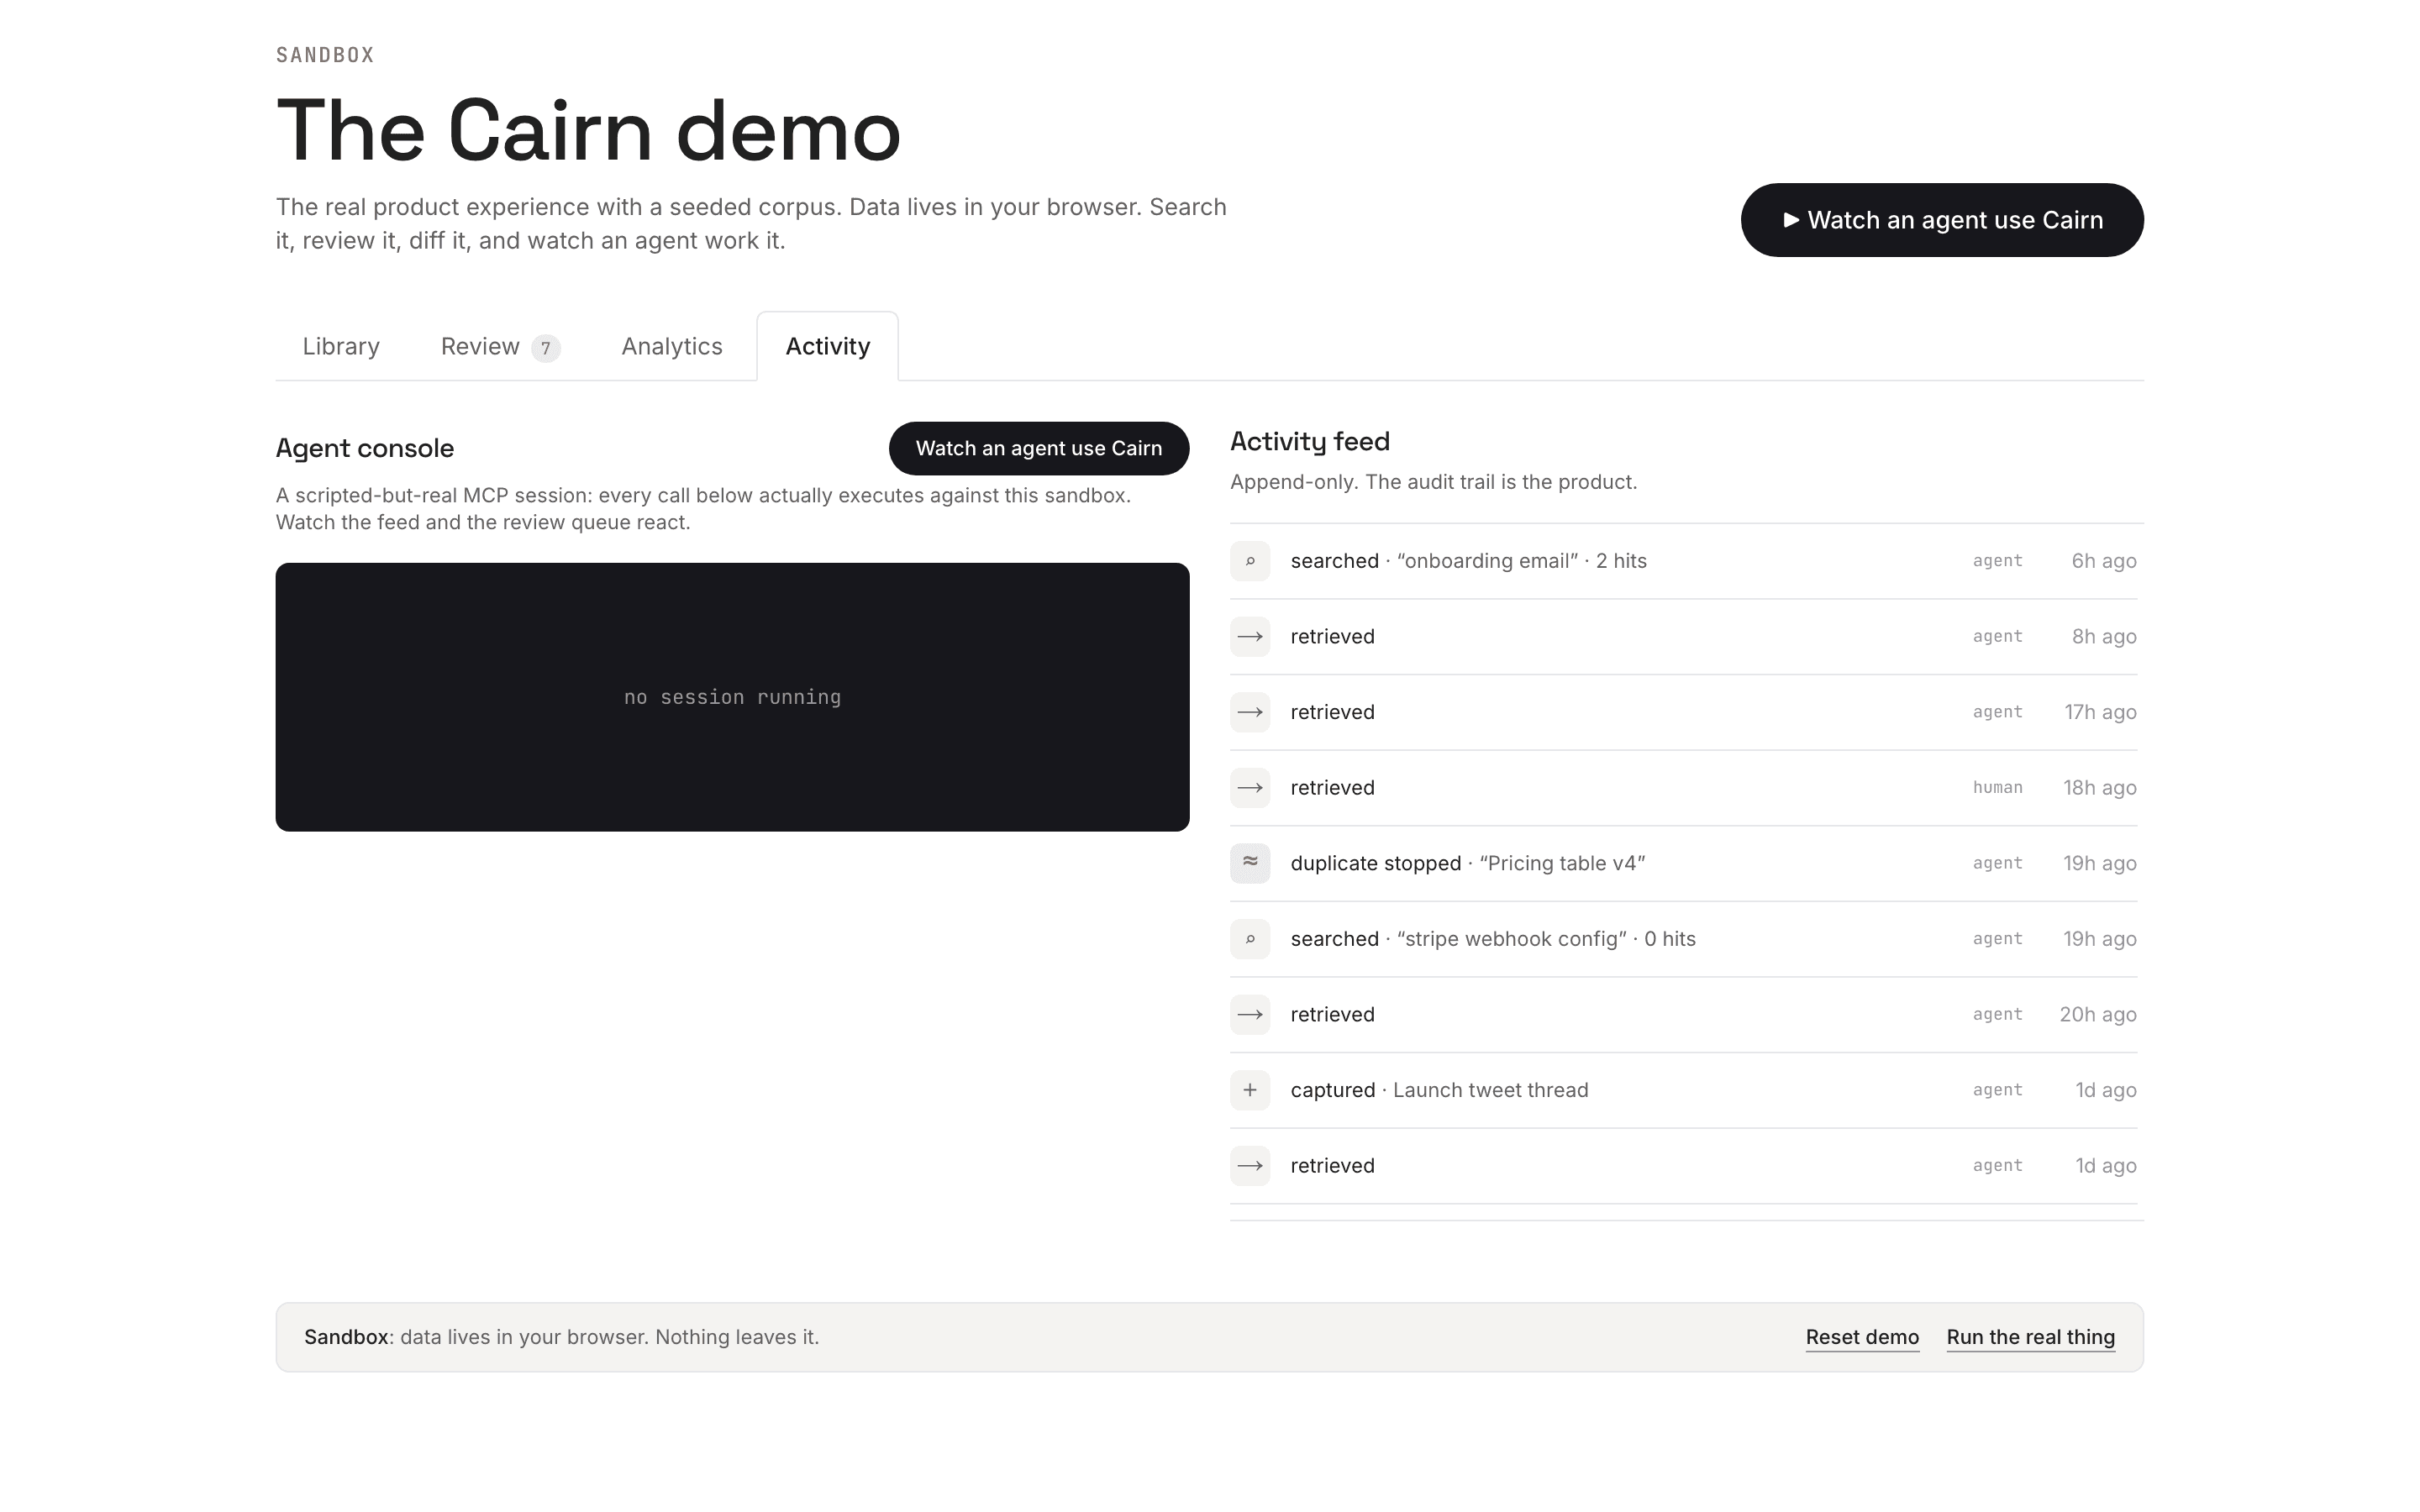Click the "8h ago" timestamp
Screen dimensions: 2420x1512
[x=2104, y=637]
